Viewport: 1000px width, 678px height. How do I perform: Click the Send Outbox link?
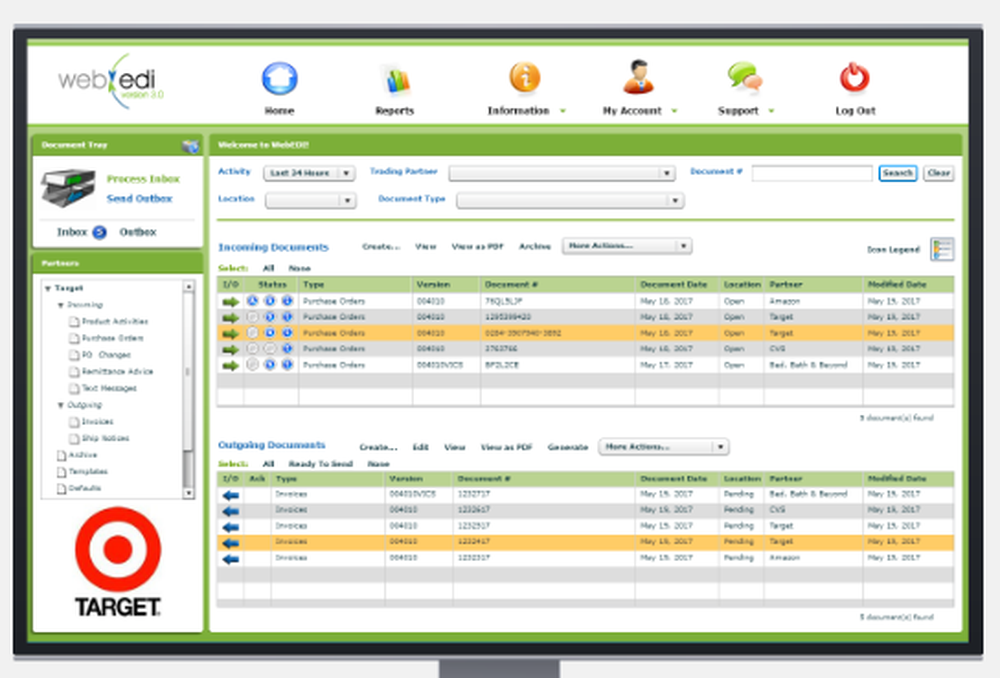click(140, 199)
